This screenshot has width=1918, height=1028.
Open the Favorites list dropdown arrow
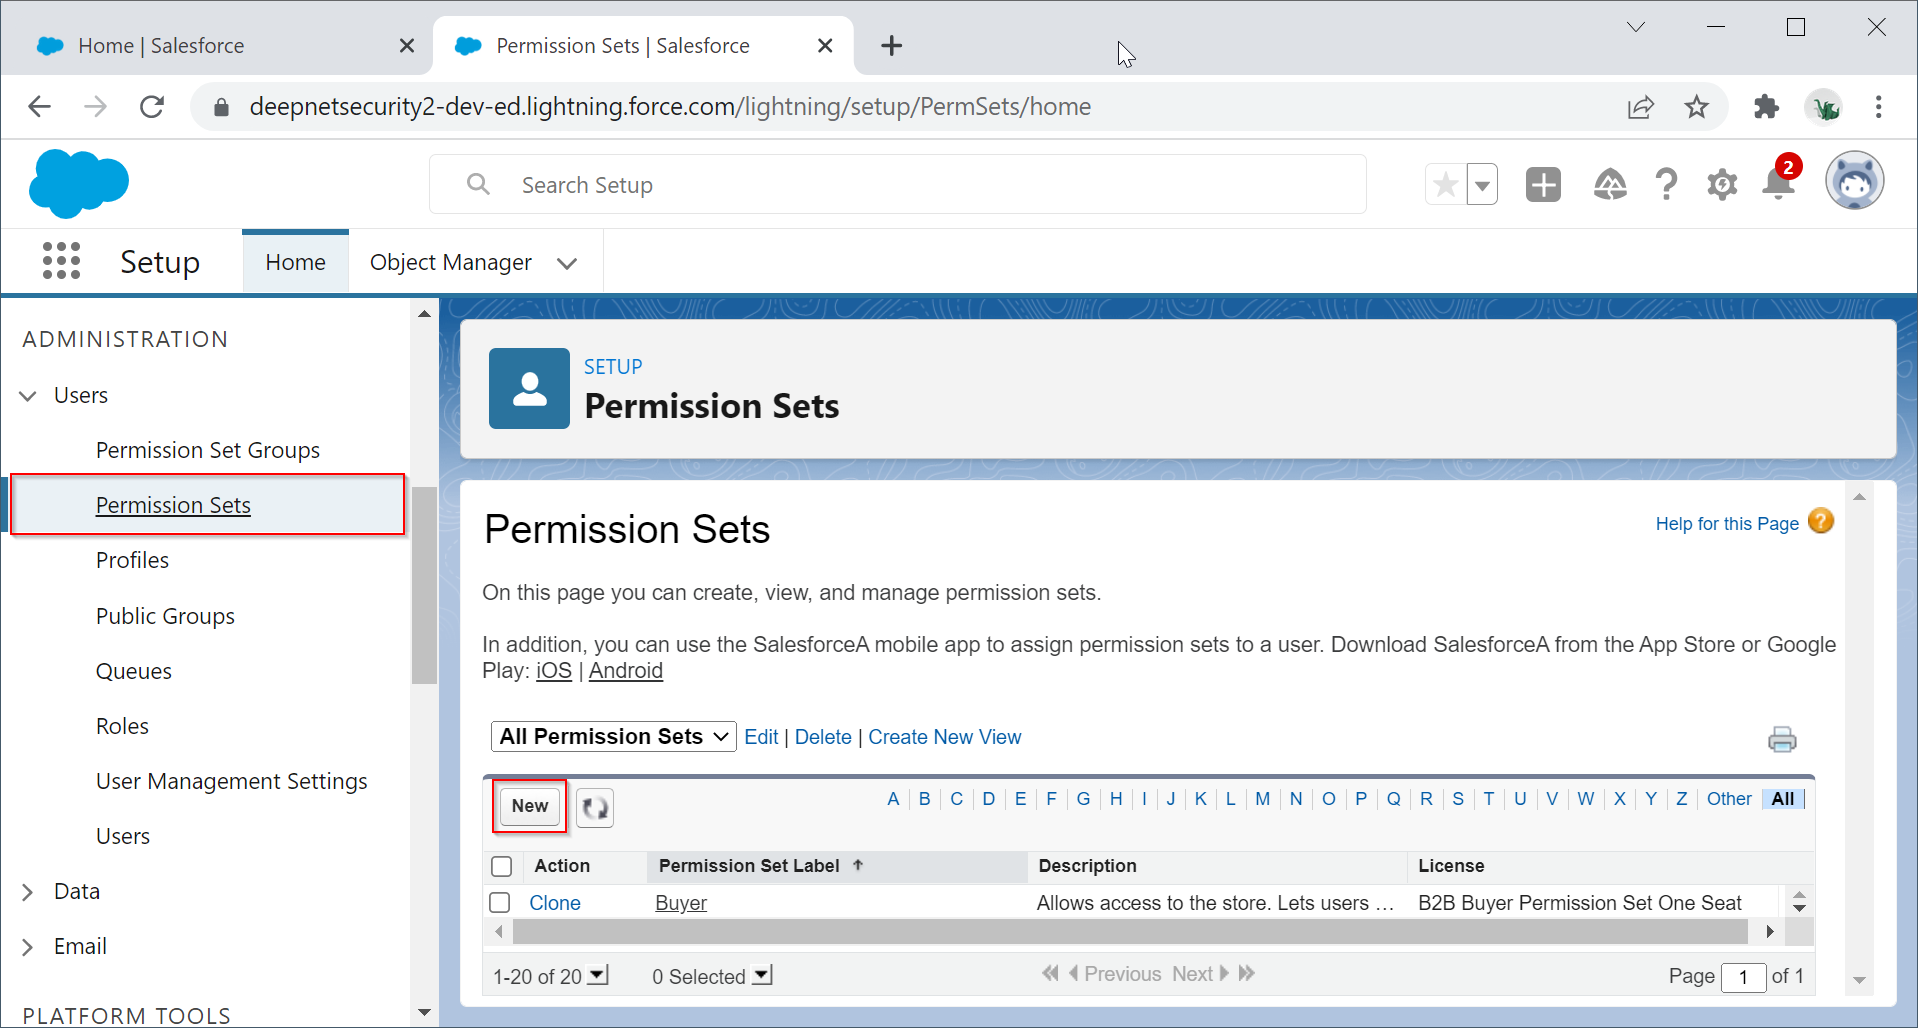point(1482,185)
